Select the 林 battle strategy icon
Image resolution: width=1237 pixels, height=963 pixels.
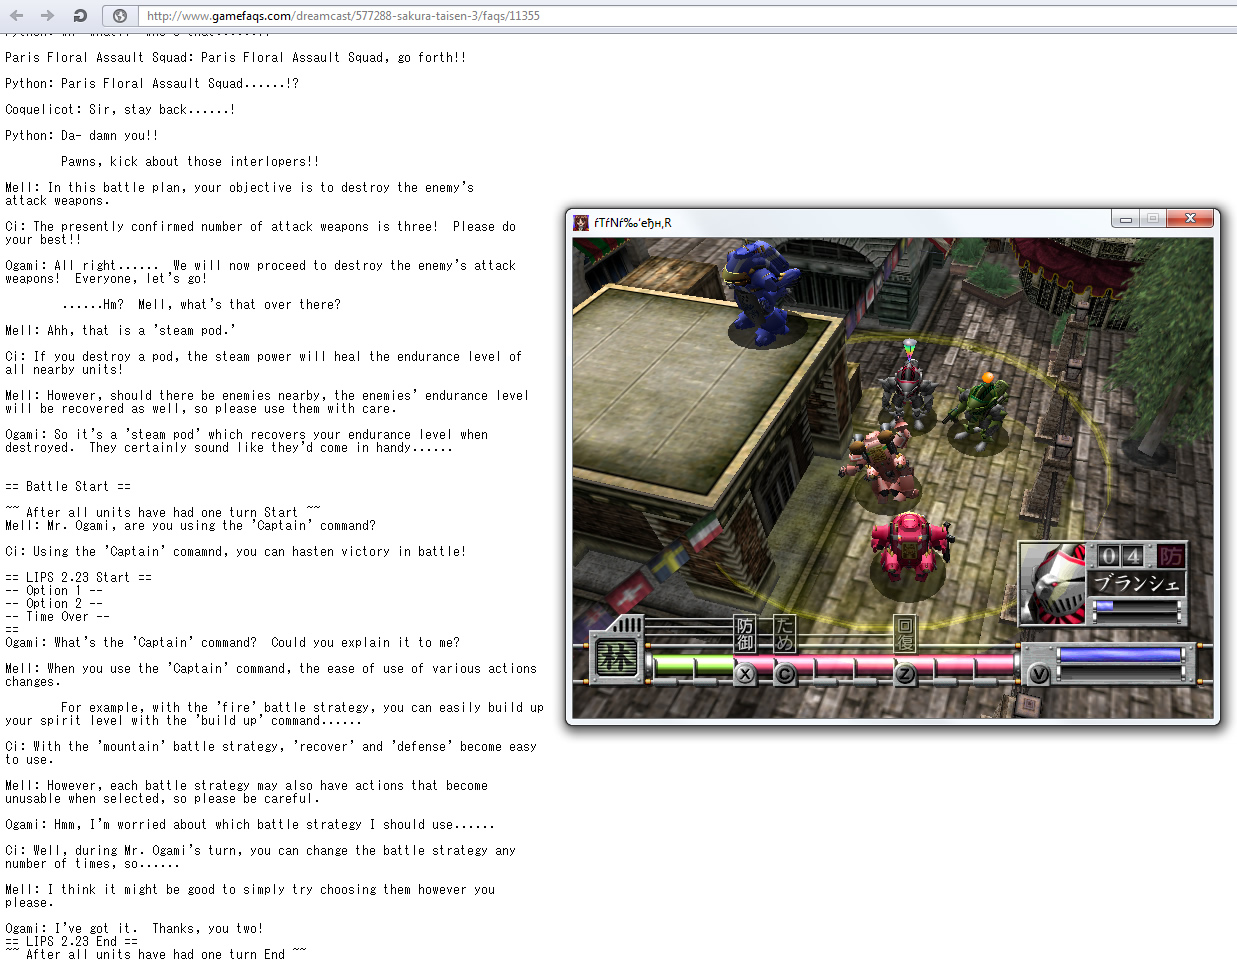click(616, 657)
